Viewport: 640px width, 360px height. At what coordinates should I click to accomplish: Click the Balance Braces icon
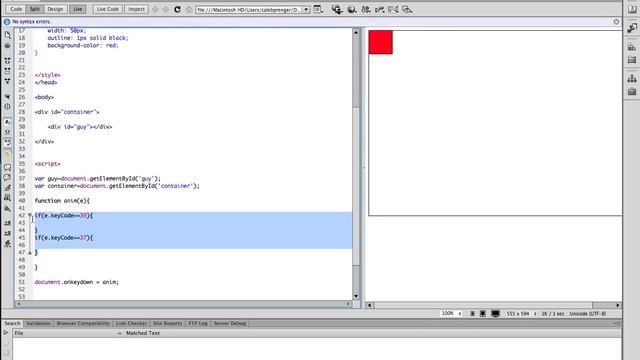[7, 107]
